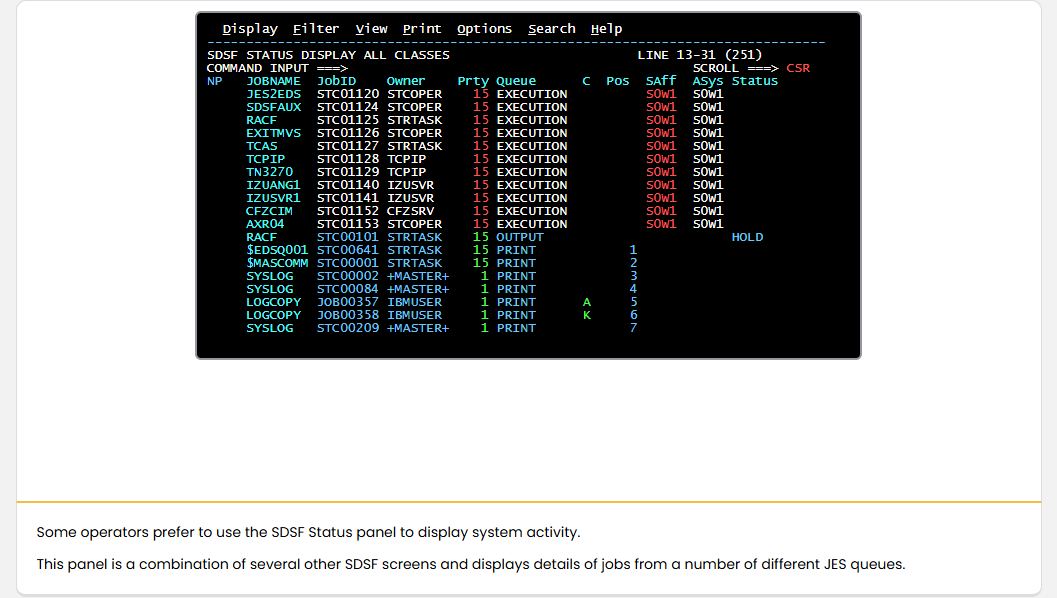Open the Search menu
The image size is (1057, 598).
[551, 29]
